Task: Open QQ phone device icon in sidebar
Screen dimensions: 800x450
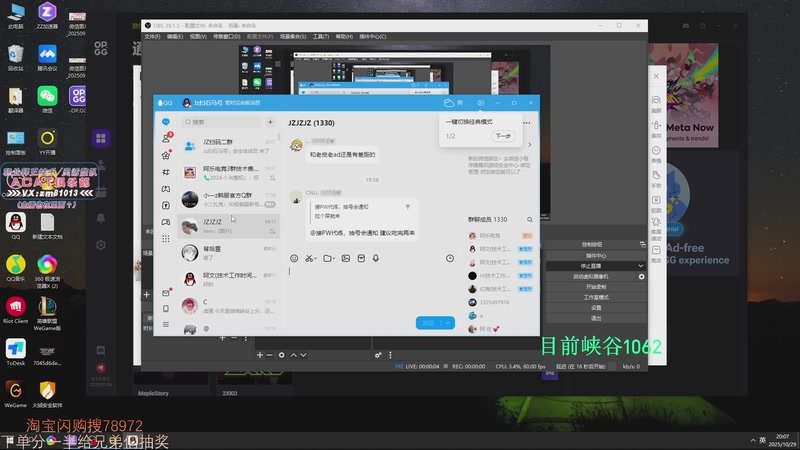Action: [166, 309]
